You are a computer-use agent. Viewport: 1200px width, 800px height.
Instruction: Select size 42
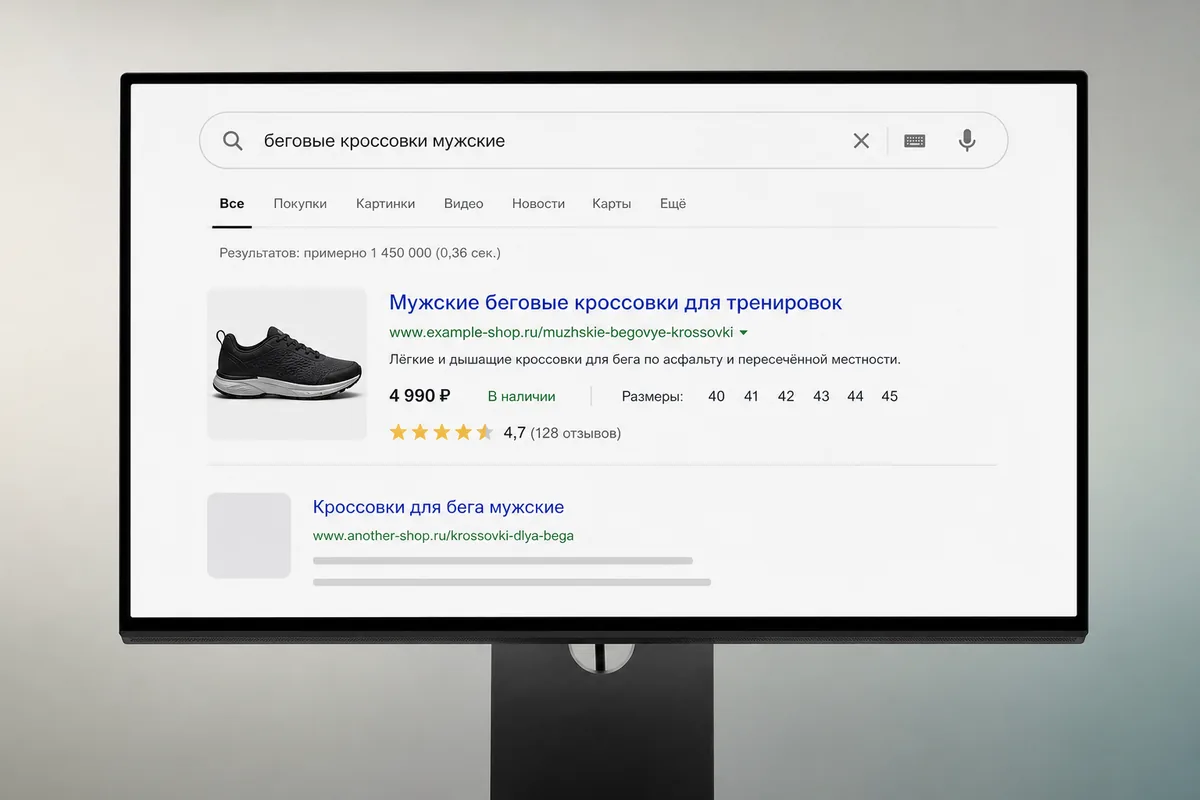pos(786,396)
